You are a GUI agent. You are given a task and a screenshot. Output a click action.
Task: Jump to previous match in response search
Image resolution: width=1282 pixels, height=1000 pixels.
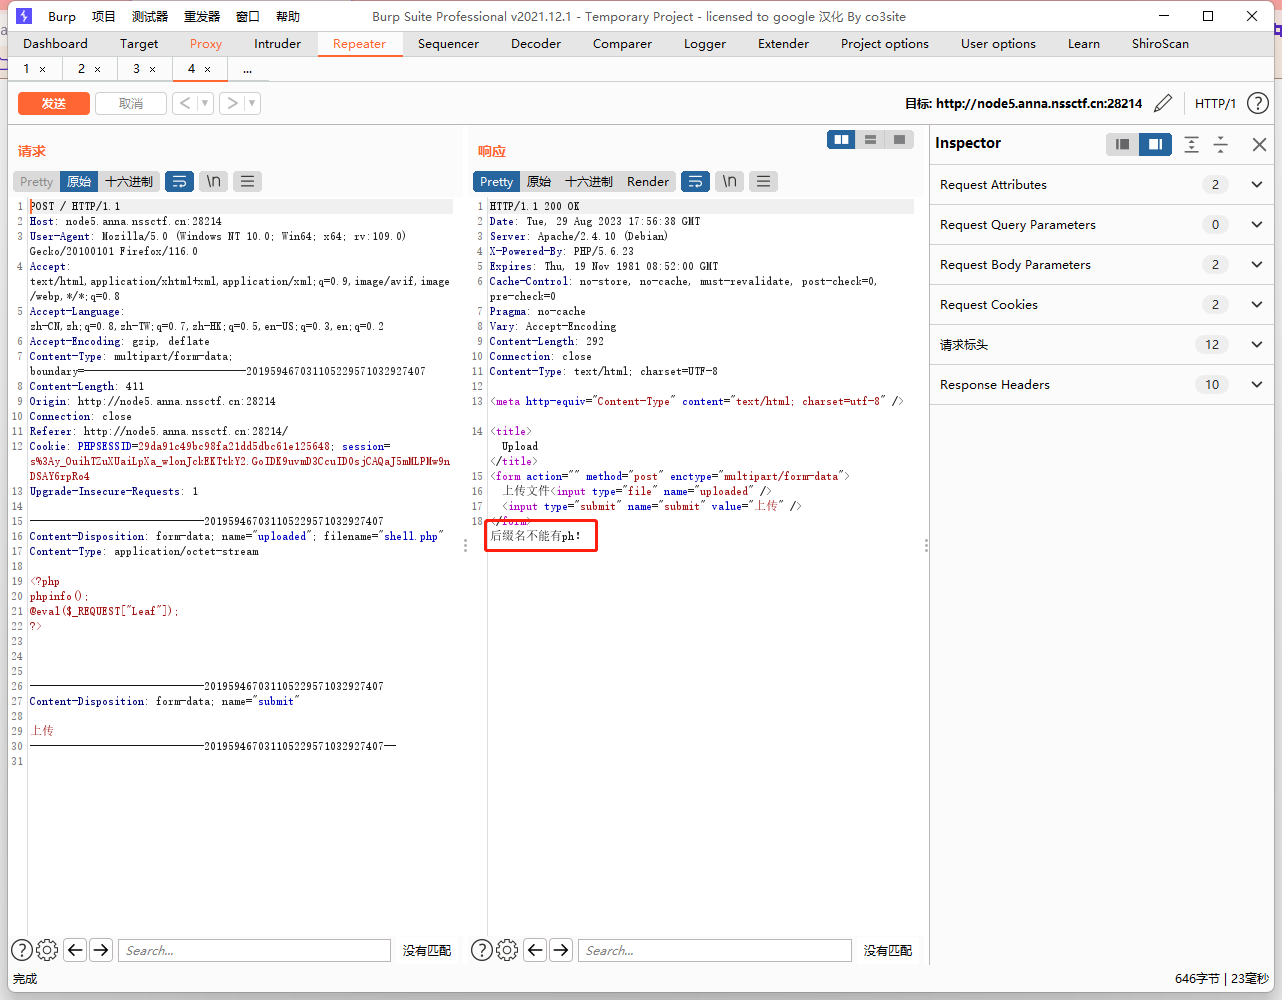click(535, 950)
